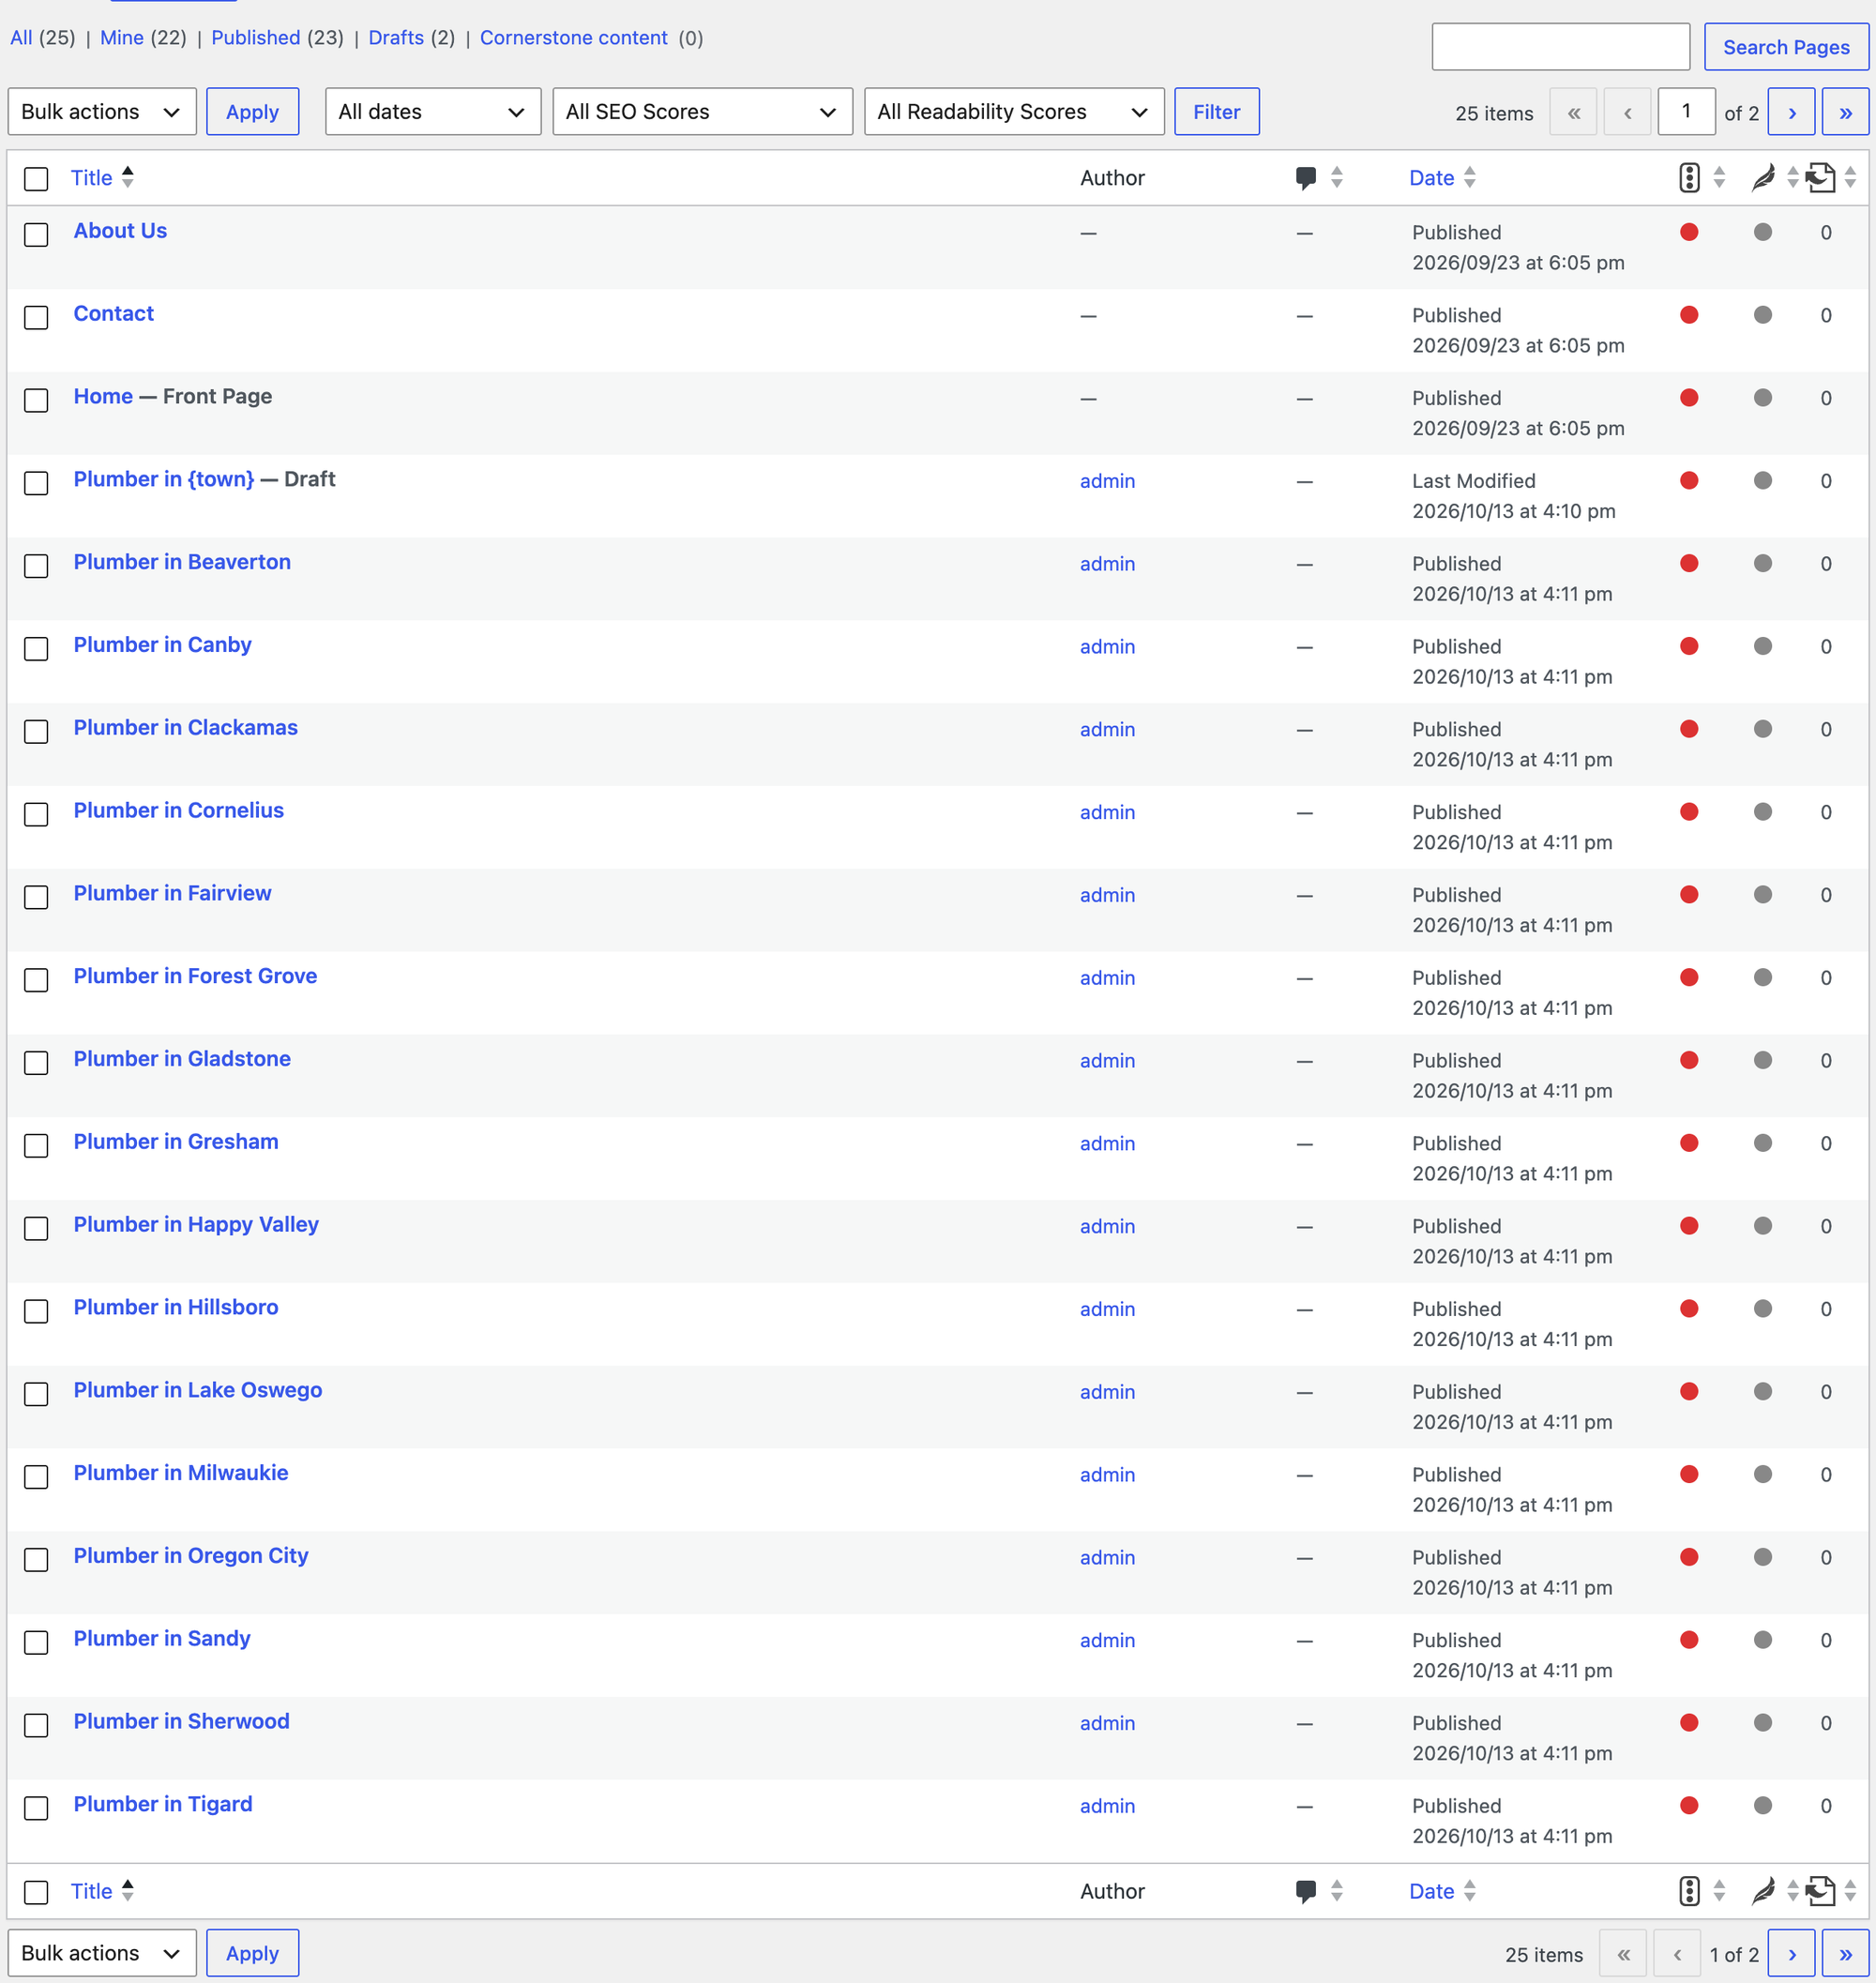
Task: Show Mine pages filter
Action: (122, 38)
